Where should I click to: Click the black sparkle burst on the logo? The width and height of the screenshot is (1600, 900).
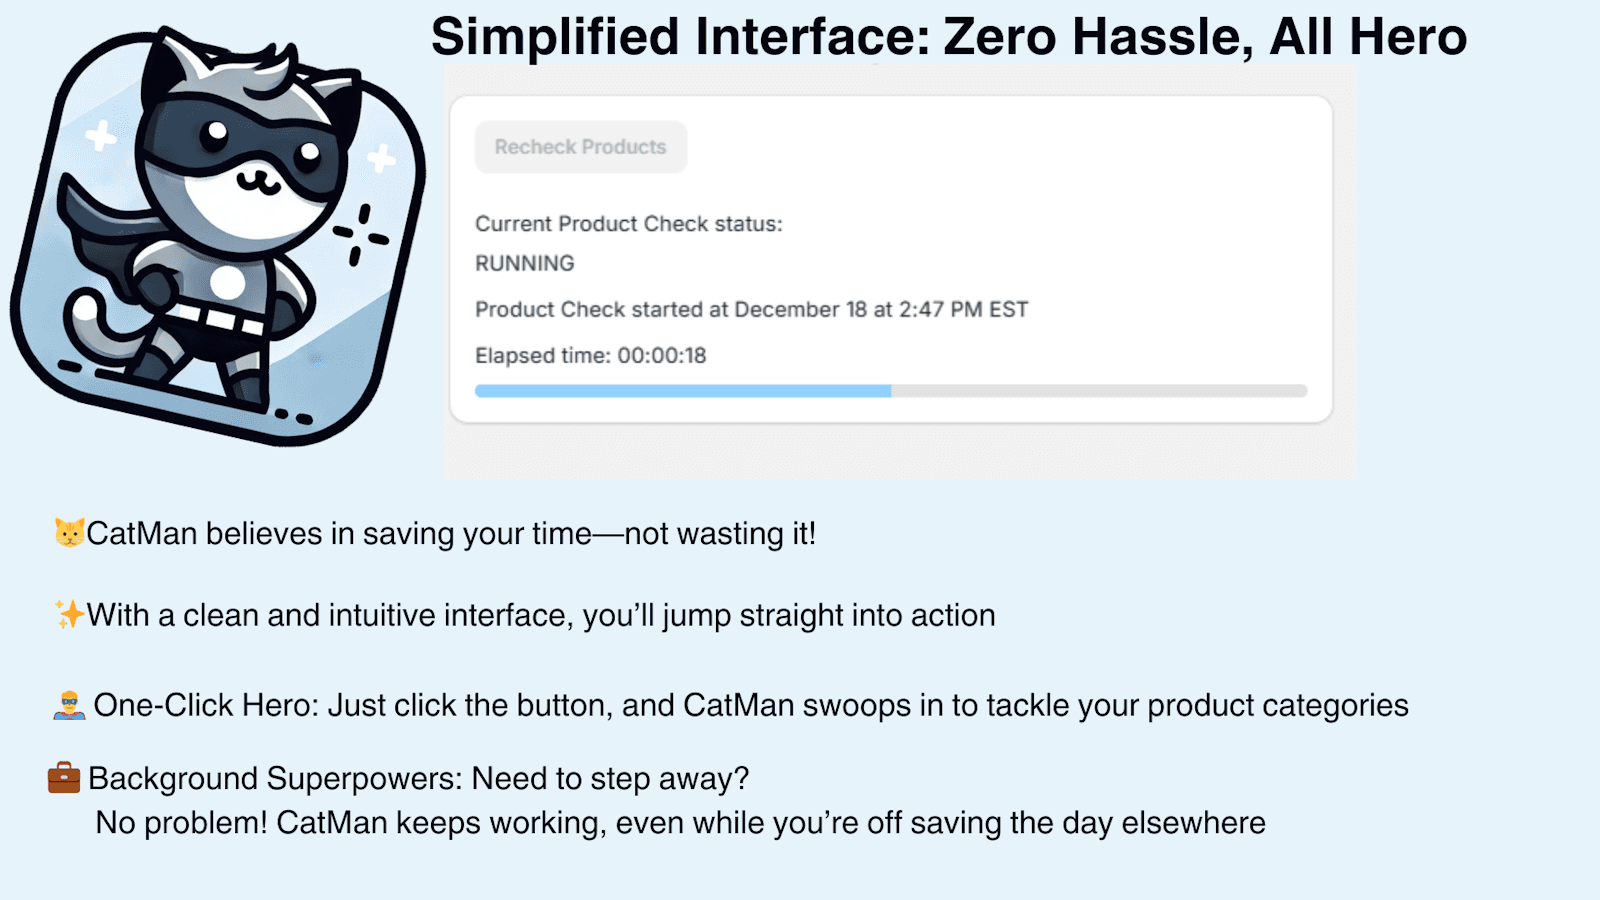click(361, 235)
